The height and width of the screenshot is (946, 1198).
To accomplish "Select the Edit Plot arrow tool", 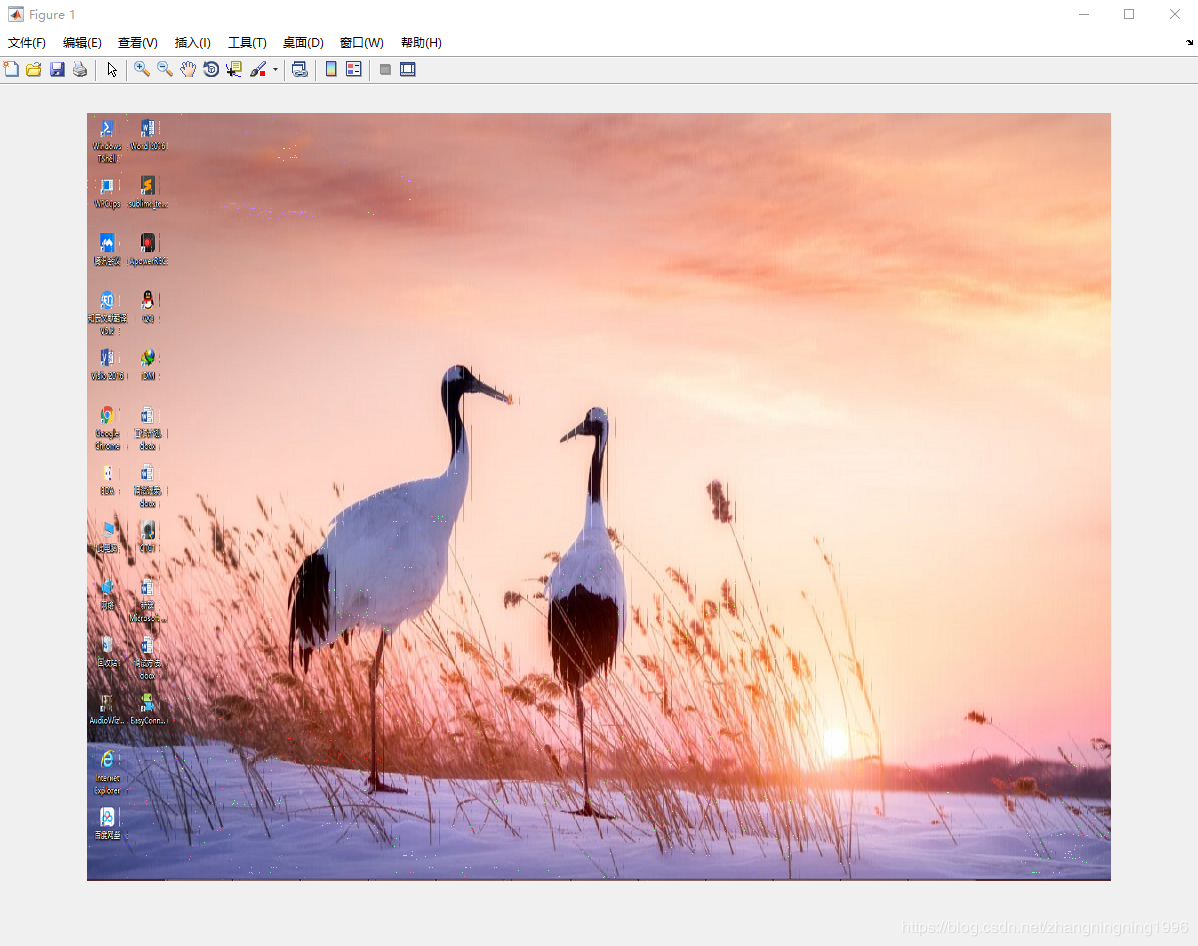I will click(x=112, y=70).
